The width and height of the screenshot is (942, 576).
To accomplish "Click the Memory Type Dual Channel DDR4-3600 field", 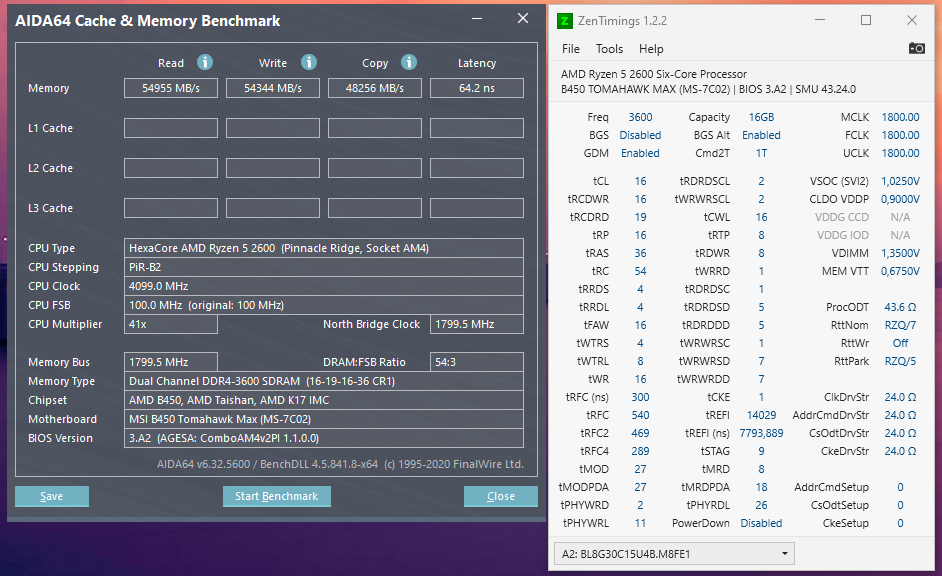I will coord(324,381).
